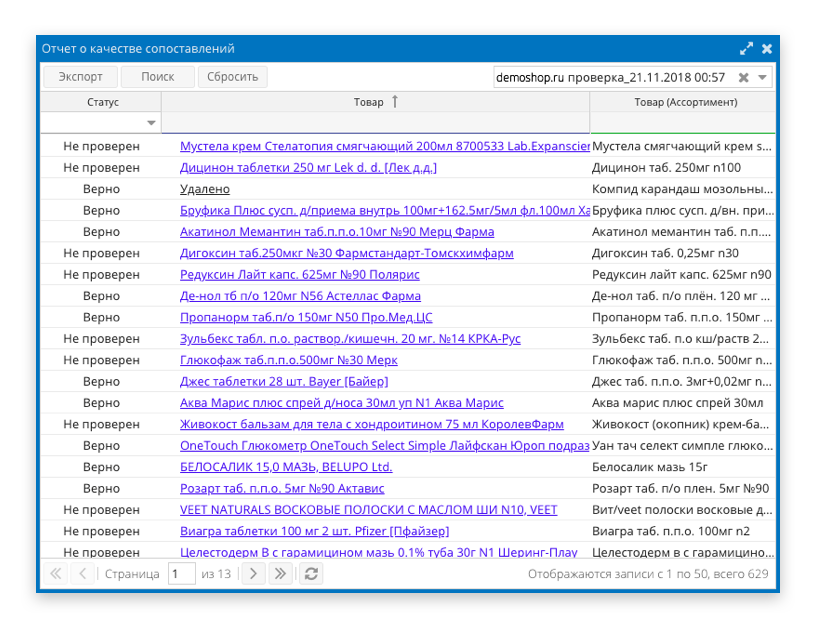The width and height of the screenshot is (819, 634).
Task: Open БЕЛОСАЛИК 15,0 МАЗЬ link
Action: (286, 467)
